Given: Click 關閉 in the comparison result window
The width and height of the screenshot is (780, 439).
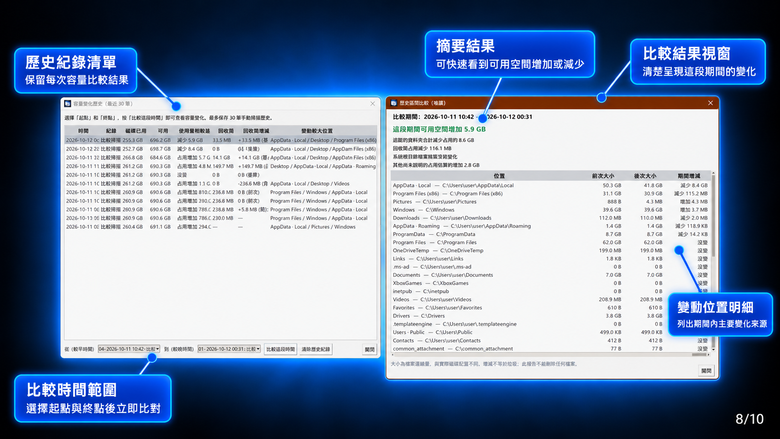Looking at the screenshot, I should coord(706,371).
